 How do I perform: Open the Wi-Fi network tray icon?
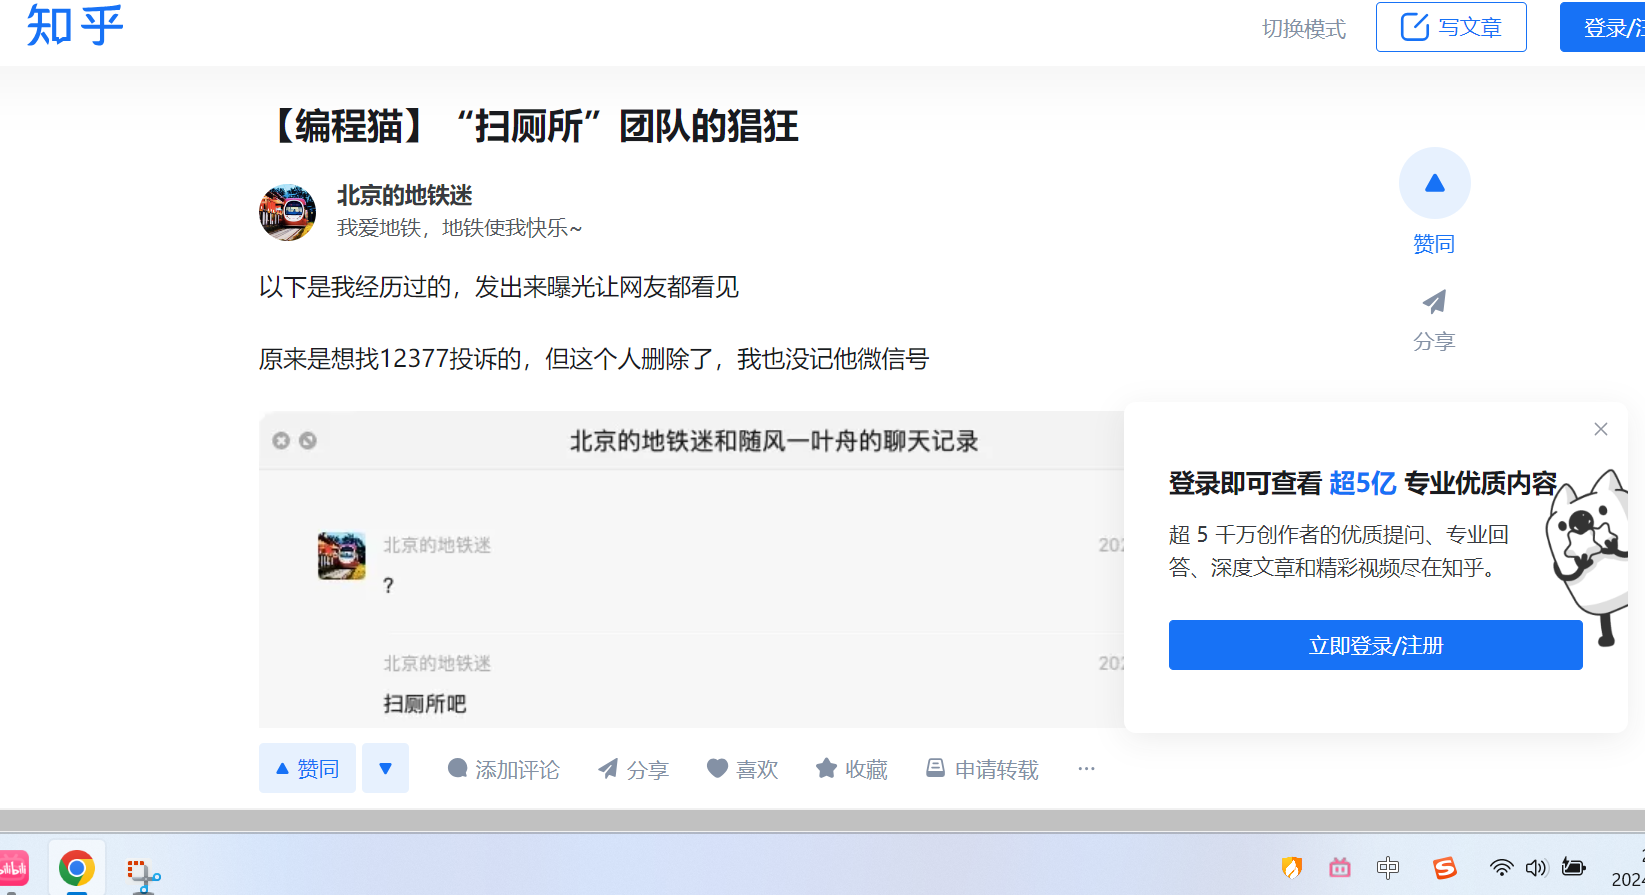point(1501,867)
